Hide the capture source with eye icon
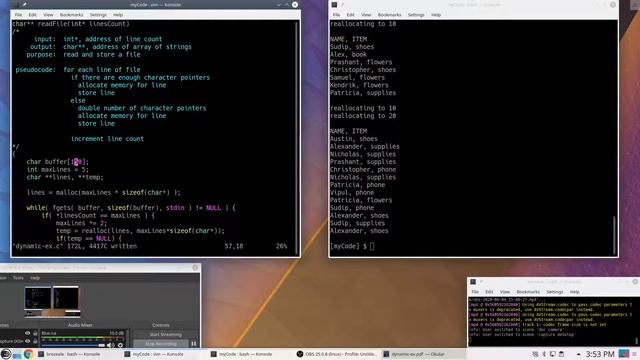 pyautogui.click(x=27, y=341)
